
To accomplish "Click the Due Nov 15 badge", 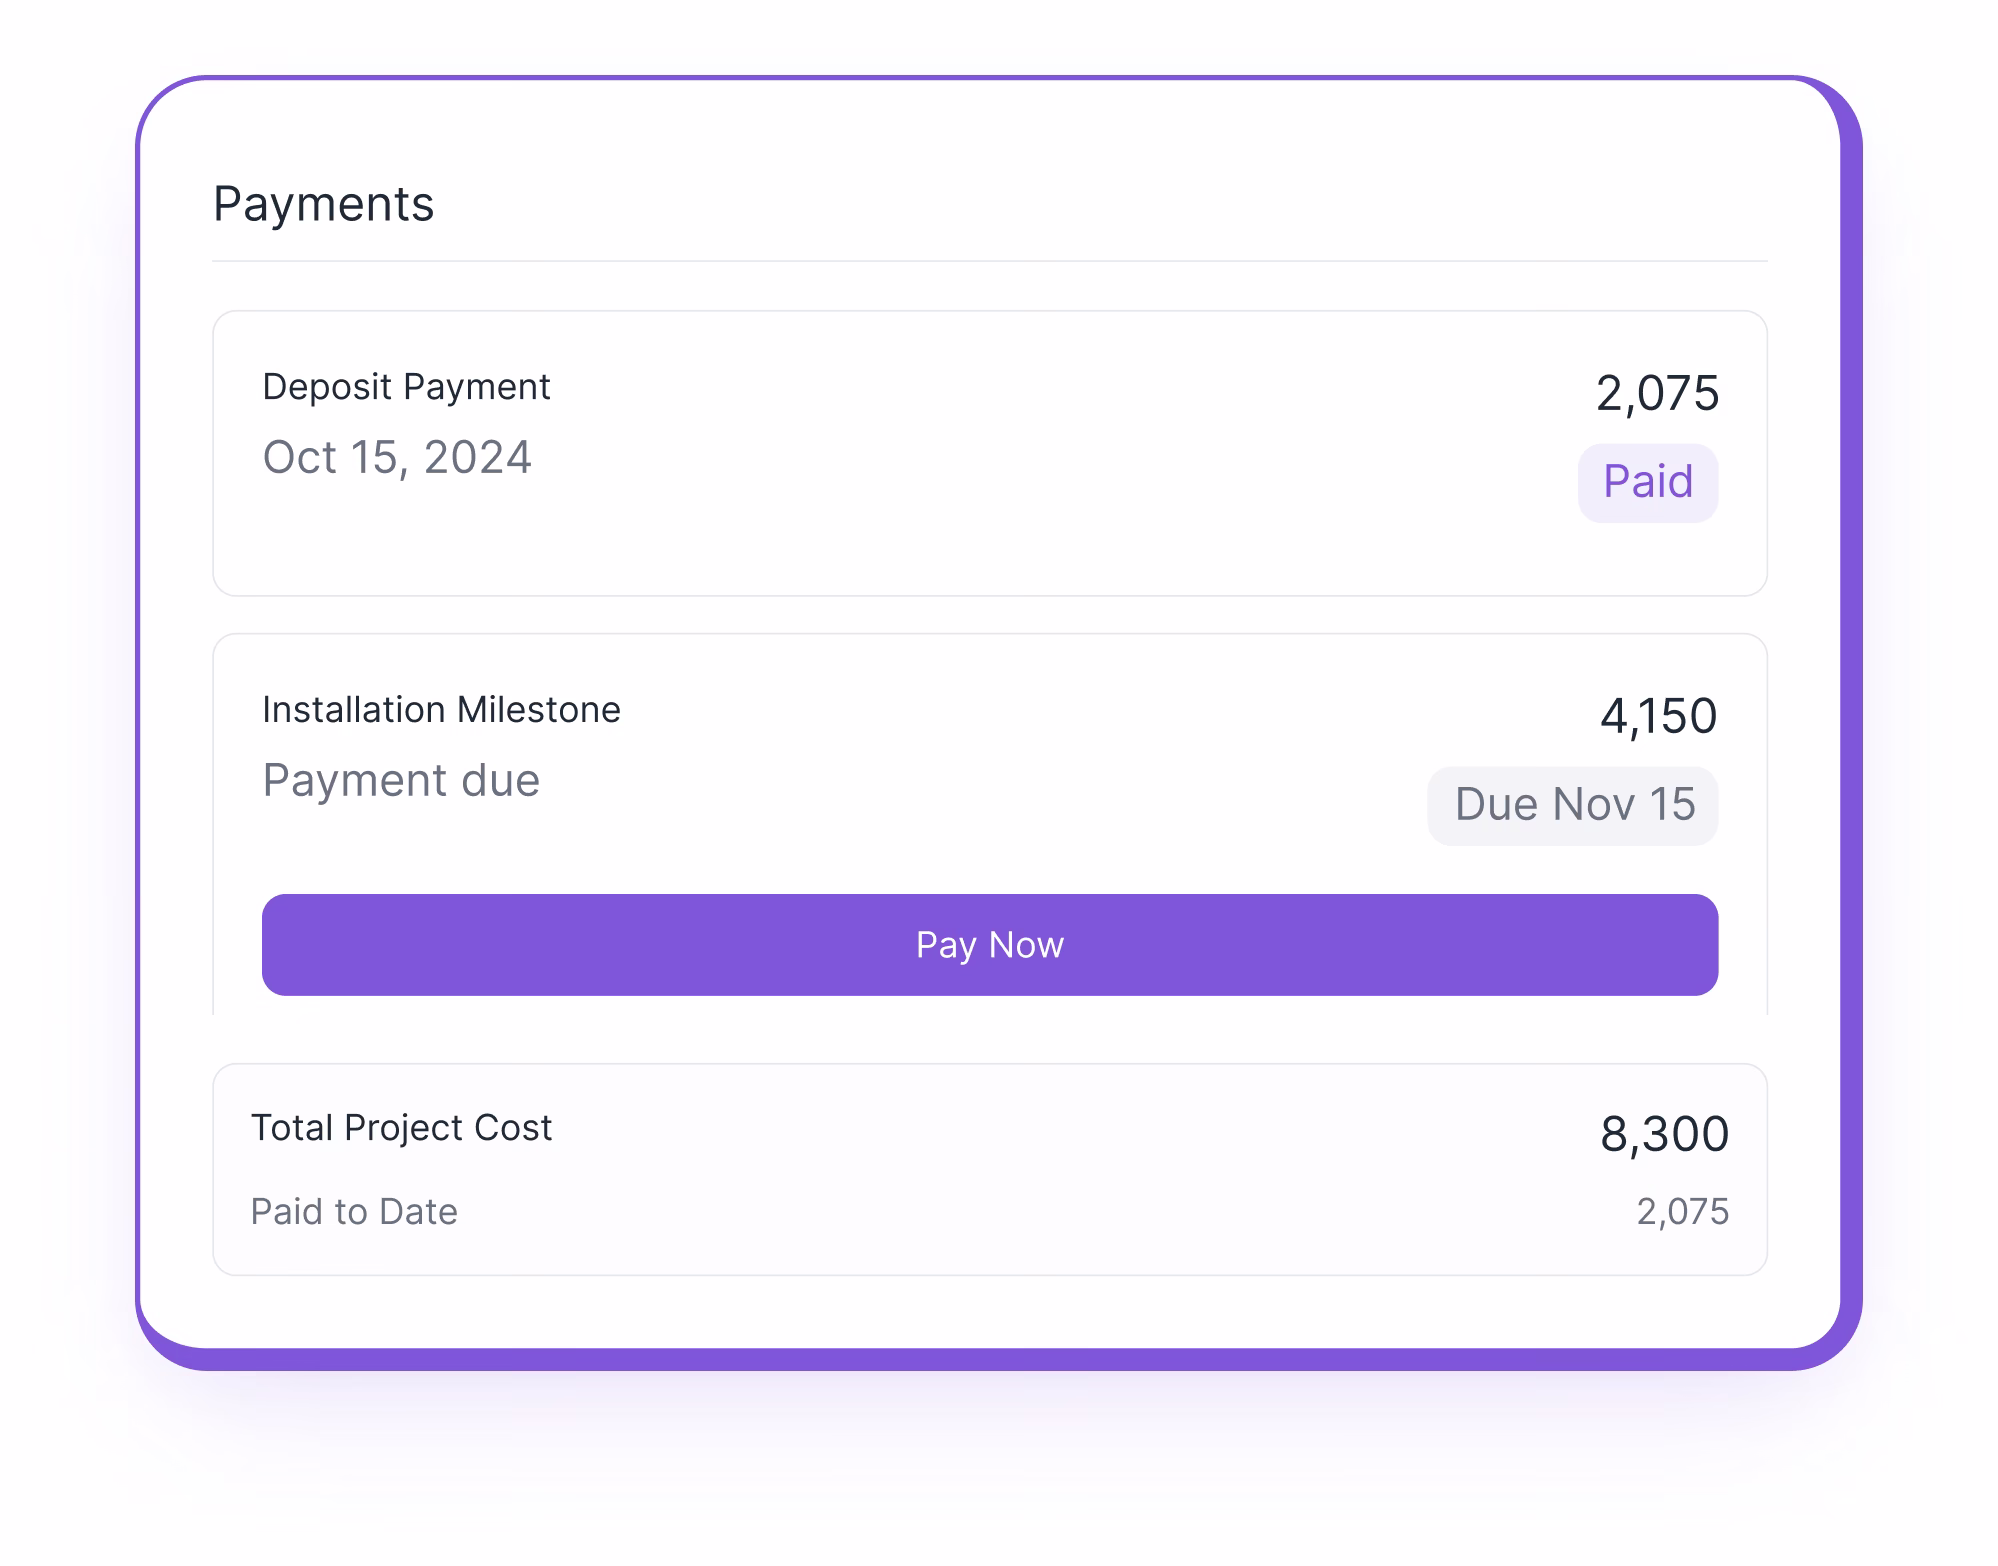I will (x=1572, y=804).
